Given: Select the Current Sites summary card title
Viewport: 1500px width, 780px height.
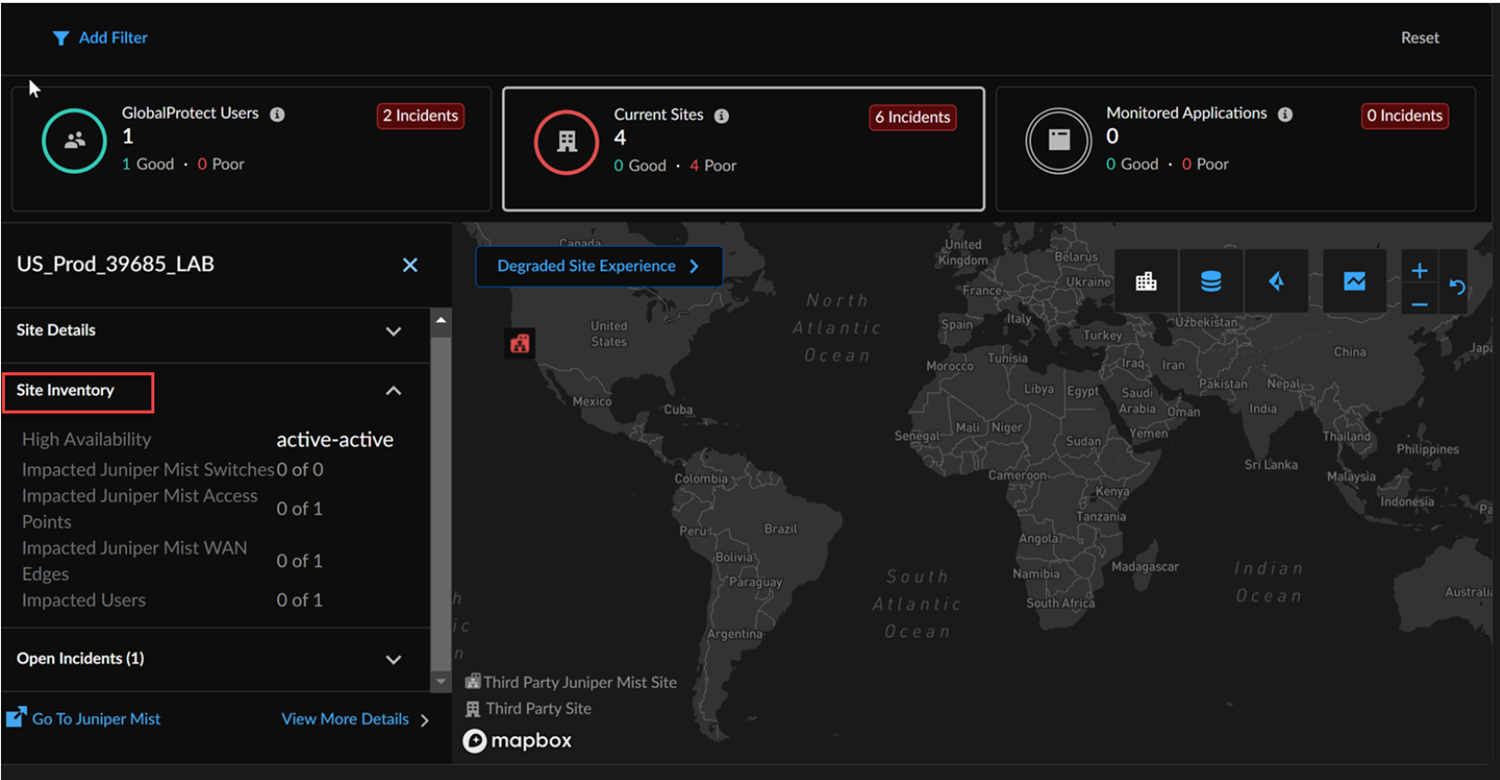Looking at the screenshot, I should click(659, 115).
